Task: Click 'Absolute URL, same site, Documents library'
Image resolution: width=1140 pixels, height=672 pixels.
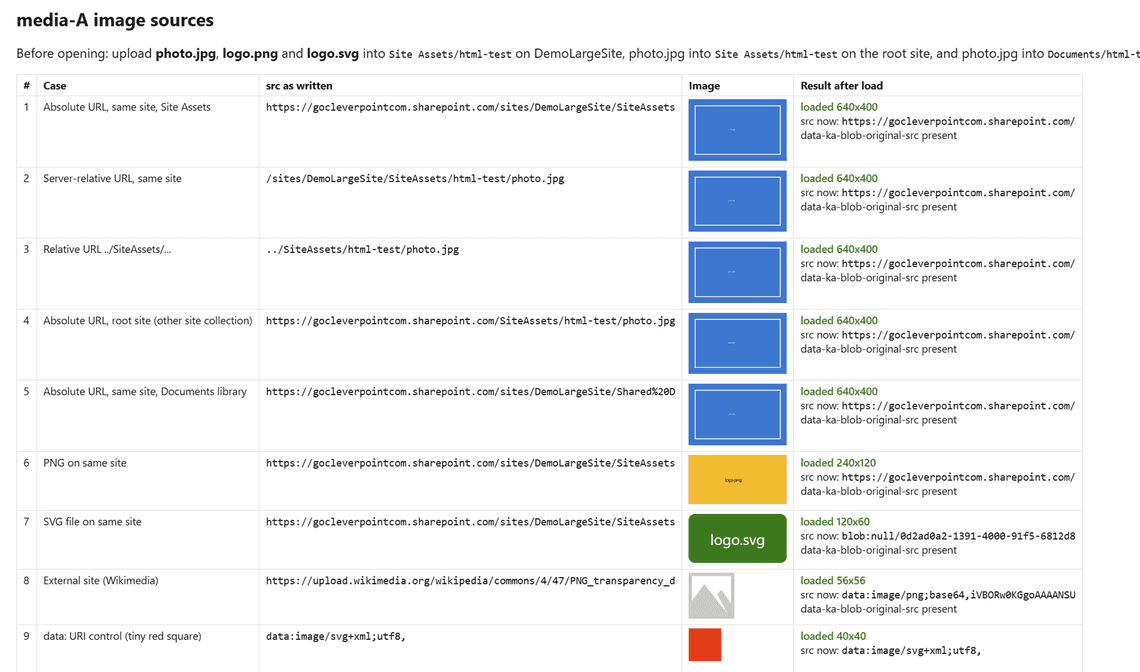Action: tap(145, 391)
